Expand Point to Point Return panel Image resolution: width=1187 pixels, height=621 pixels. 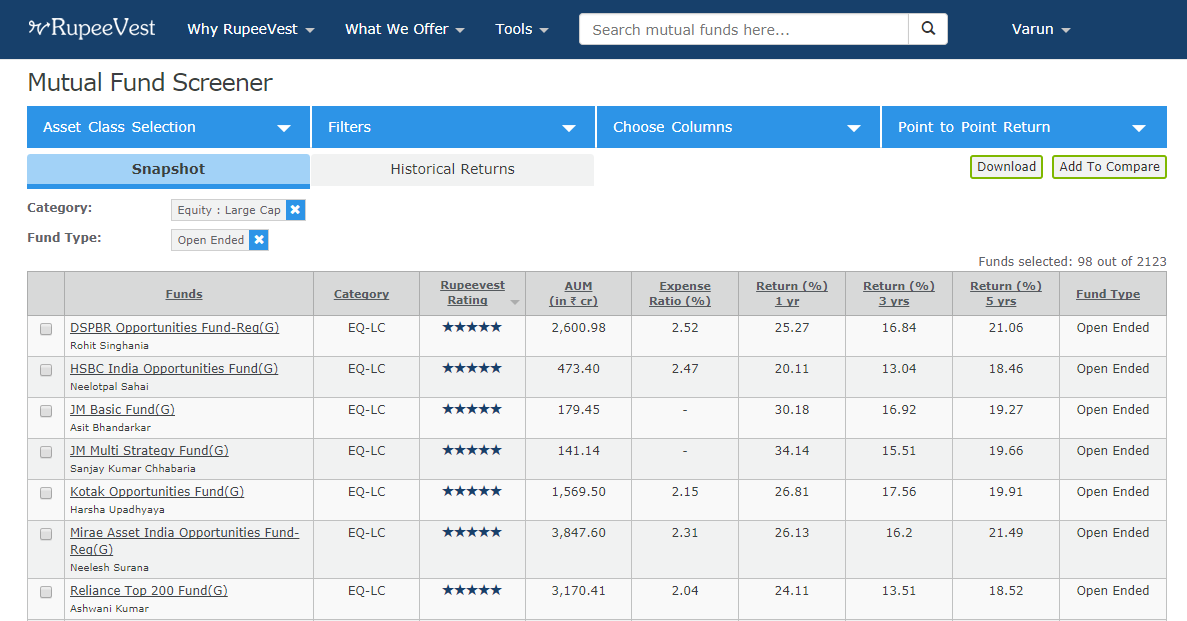point(1024,127)
